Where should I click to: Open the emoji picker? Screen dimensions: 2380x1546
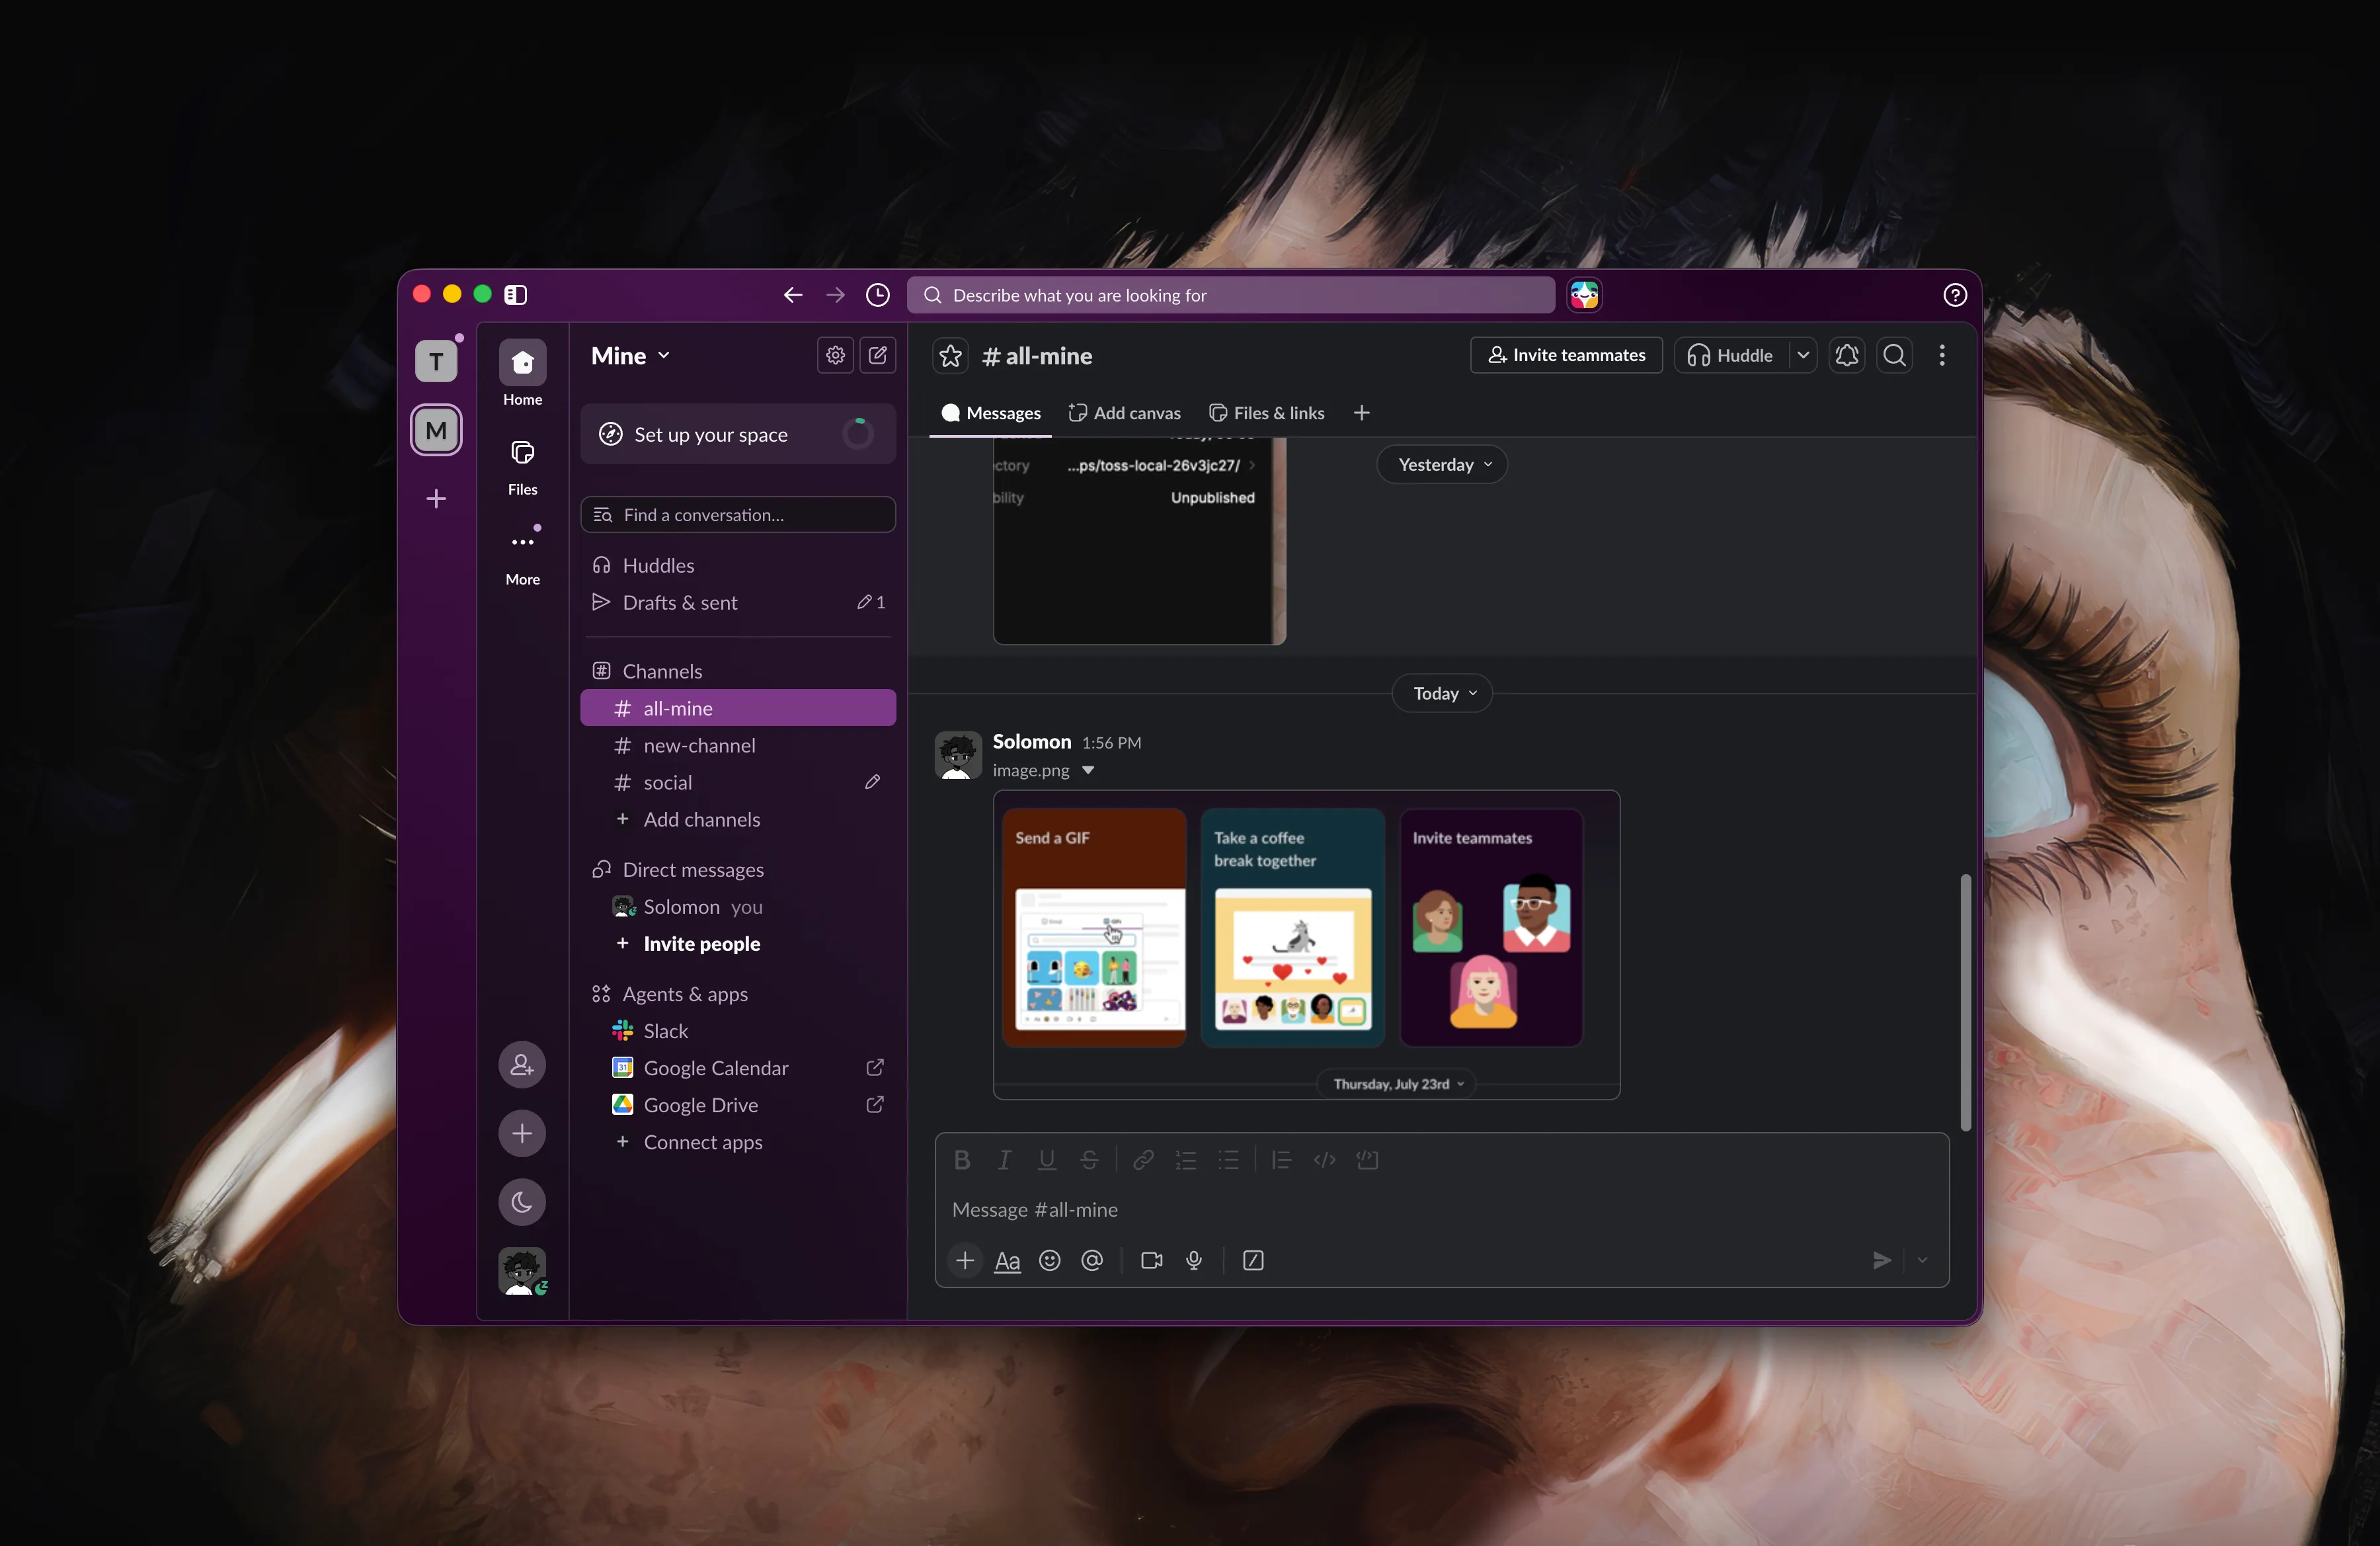(1049, 1260)
